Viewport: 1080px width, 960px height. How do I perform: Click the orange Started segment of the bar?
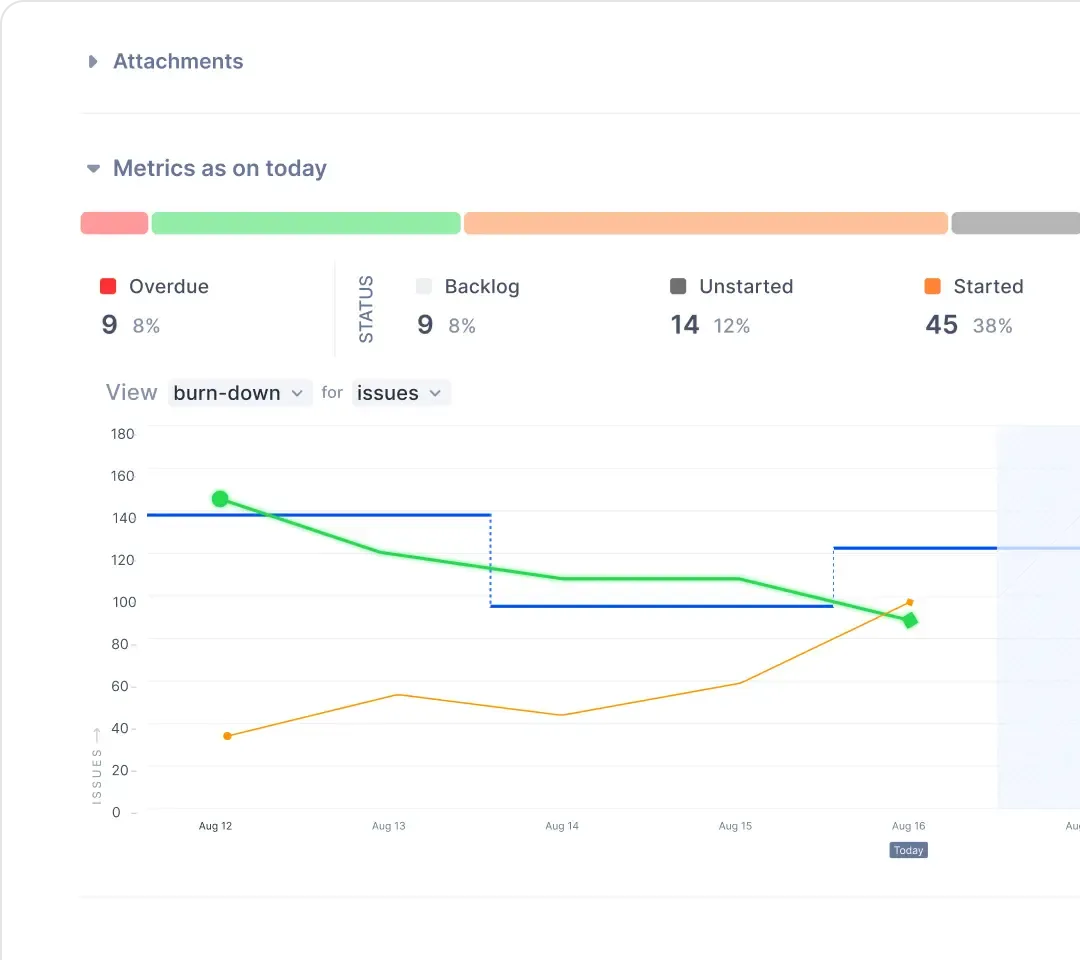pyautogui.click(x=705, y=223)
